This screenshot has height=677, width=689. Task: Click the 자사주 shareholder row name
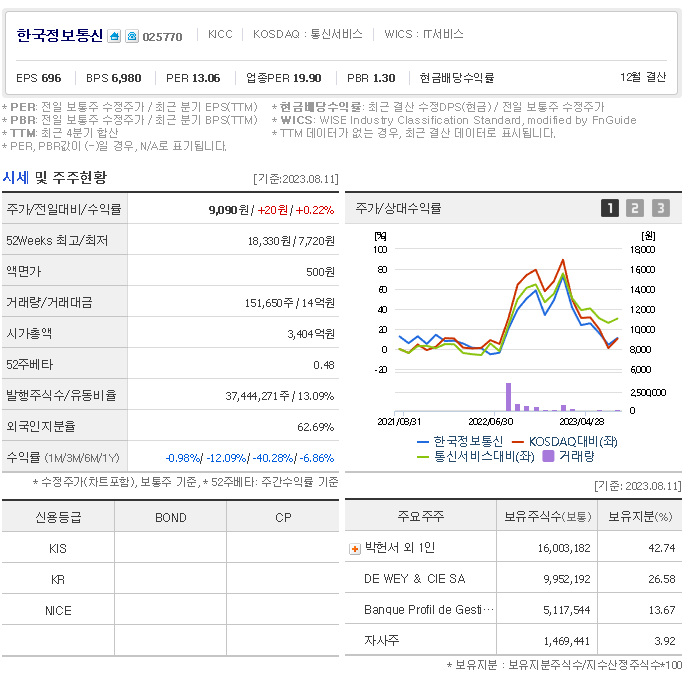[381, 641]
